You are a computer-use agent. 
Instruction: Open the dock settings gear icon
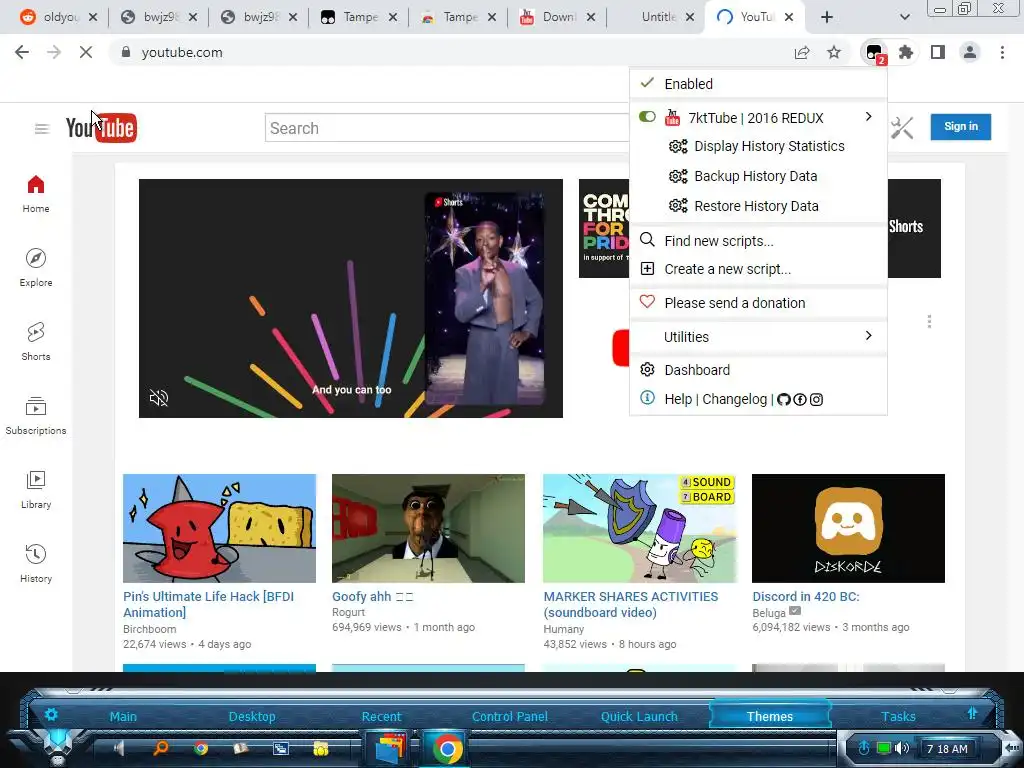pos(52,714)
